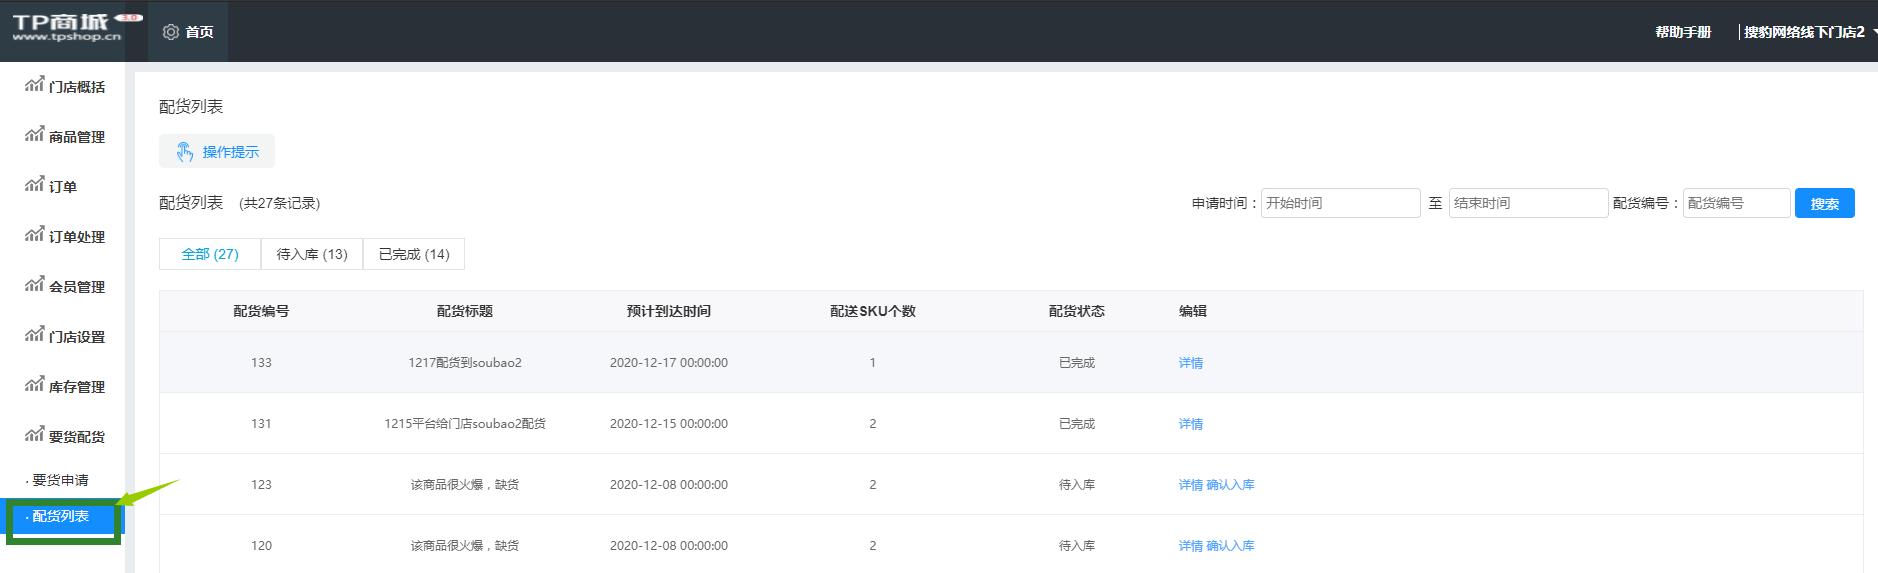Screen dimensions: 1878x573
Task: Click the chart icon beside 库存管理
Action: 34,385
